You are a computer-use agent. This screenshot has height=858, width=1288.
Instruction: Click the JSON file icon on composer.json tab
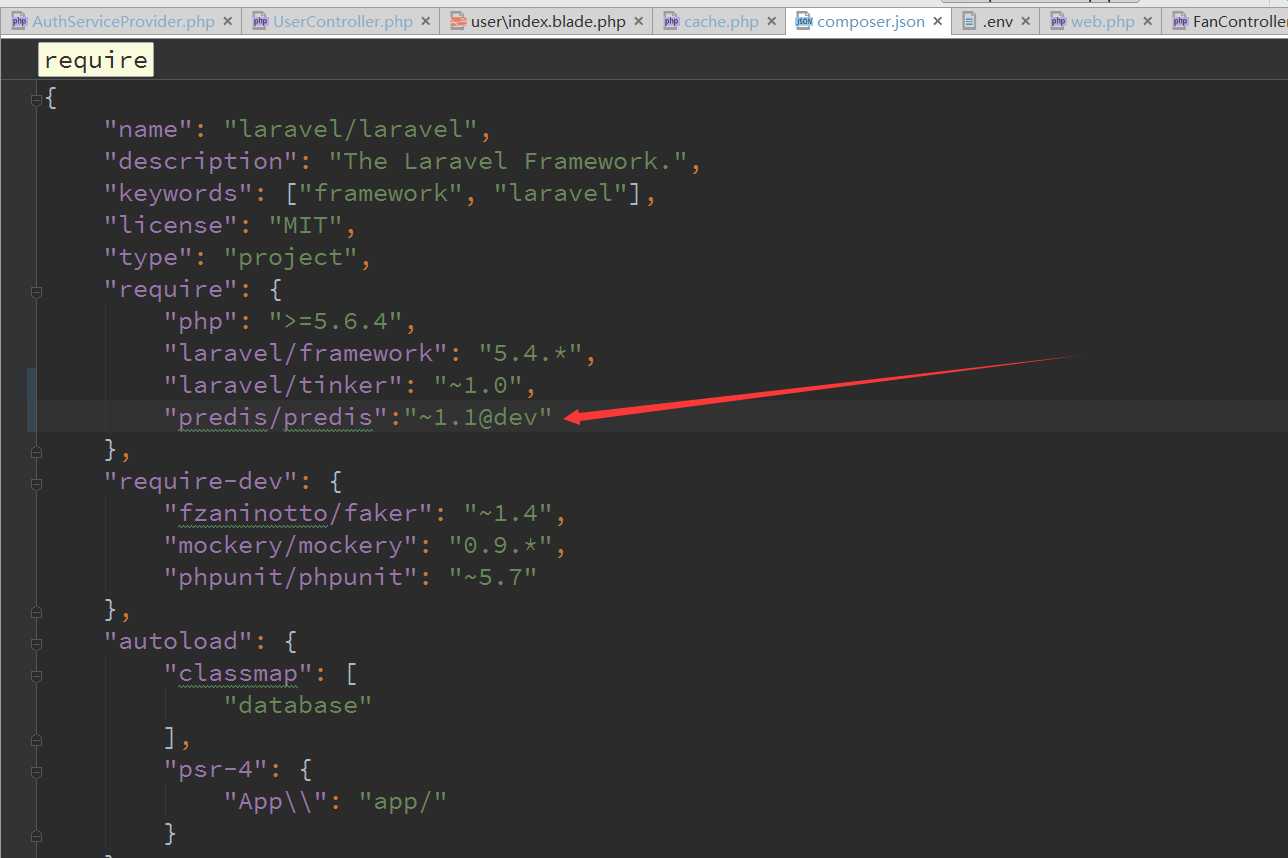pyautogui.click(x=804, y=21)
